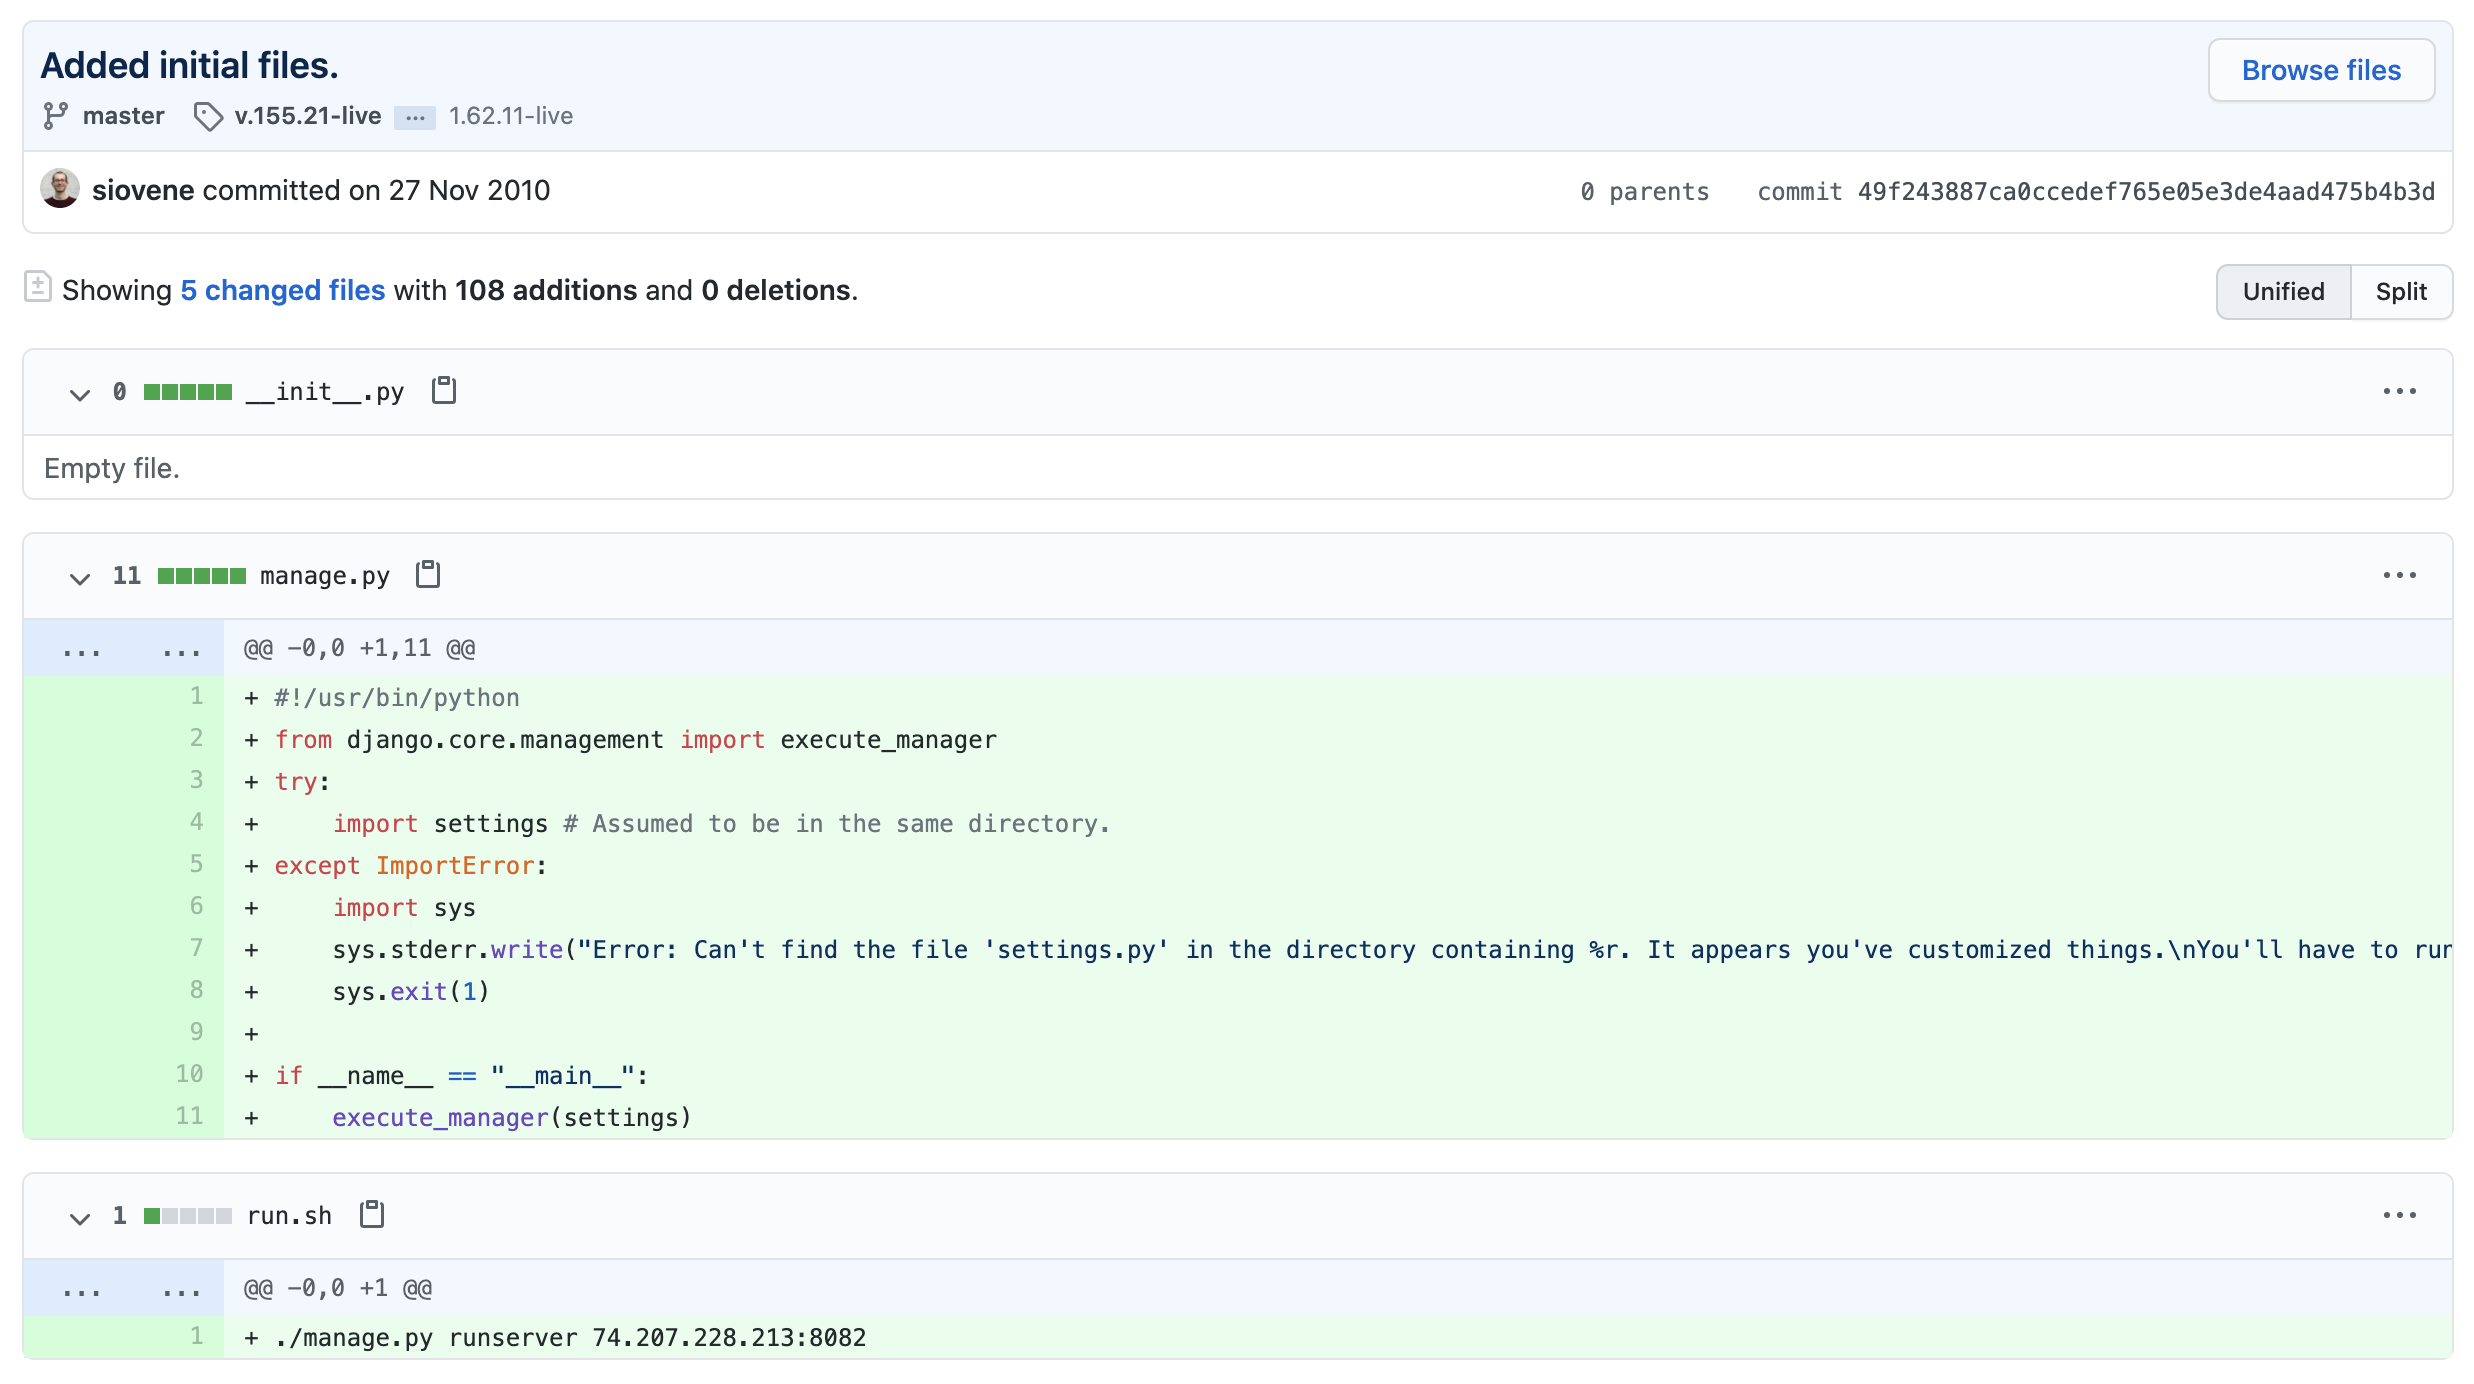Open options menu for manage.py file
The image size is (2474, 1384).
click(2399, 575)
